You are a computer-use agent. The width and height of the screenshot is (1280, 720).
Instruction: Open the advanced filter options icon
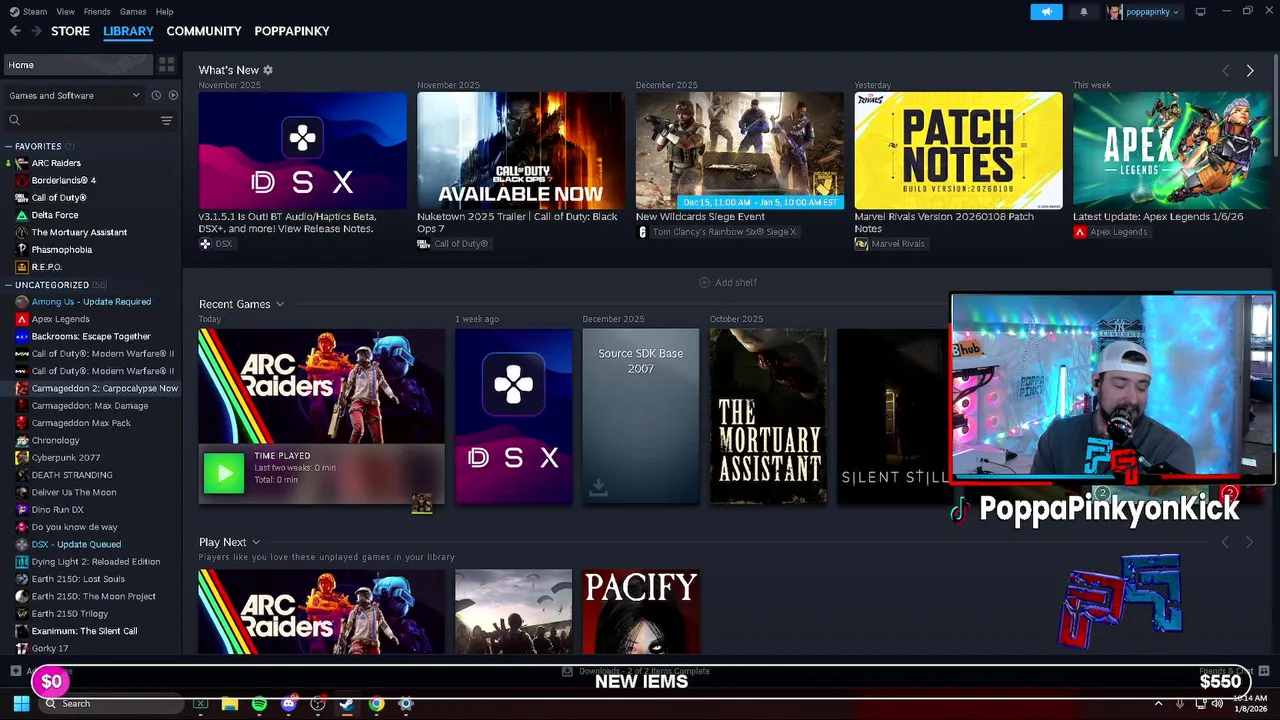tap(166, 120)
